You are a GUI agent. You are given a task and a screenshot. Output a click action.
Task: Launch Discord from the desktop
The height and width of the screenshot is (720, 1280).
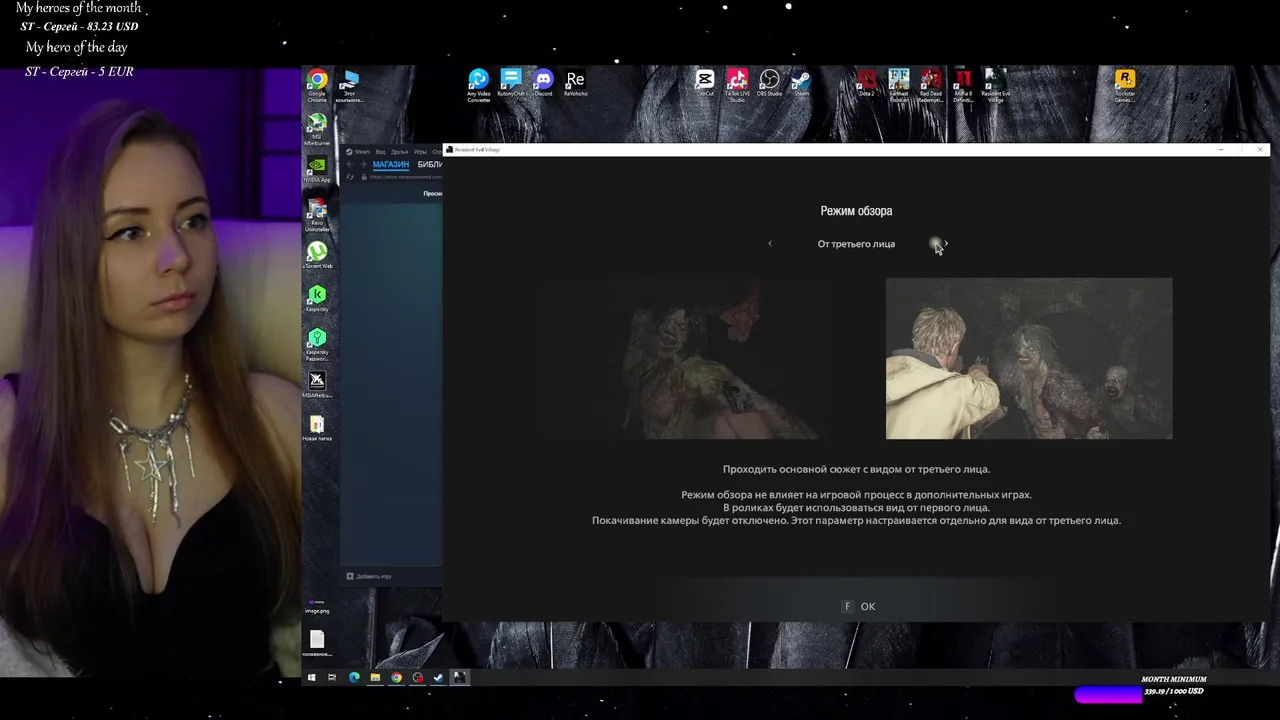(543, 84)
